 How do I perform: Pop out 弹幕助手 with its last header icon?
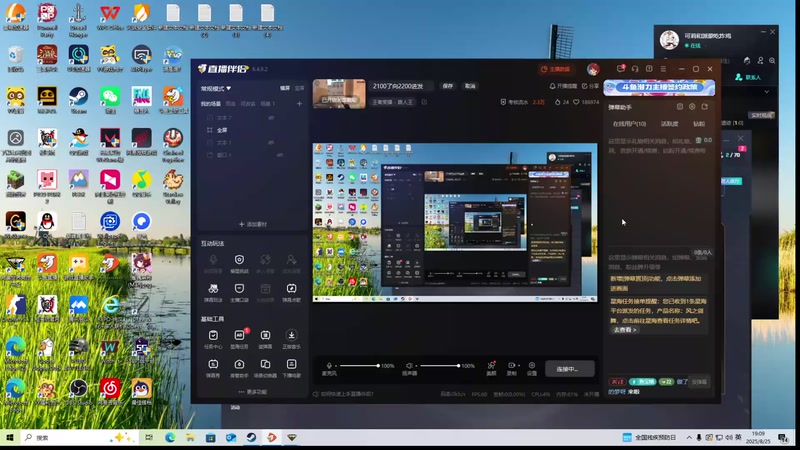(x=705, y=107)
